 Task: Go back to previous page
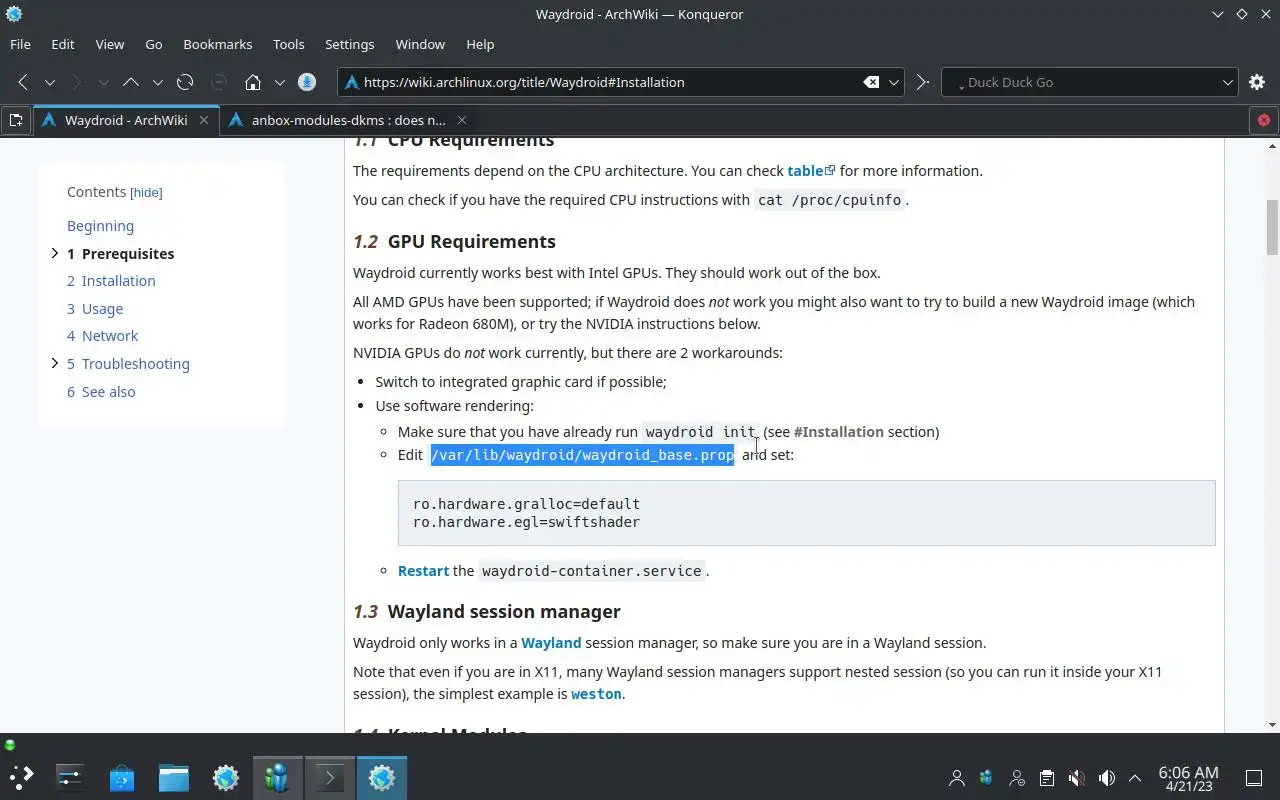click(x=23, y=82)
